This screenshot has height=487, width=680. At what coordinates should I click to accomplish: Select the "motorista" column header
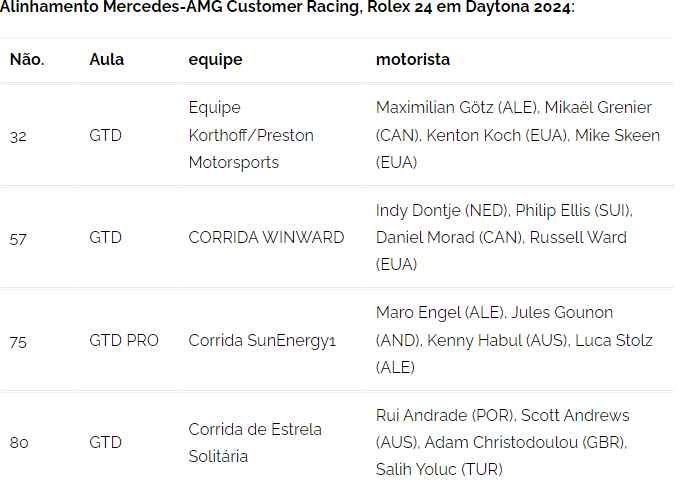coord(412,59)
